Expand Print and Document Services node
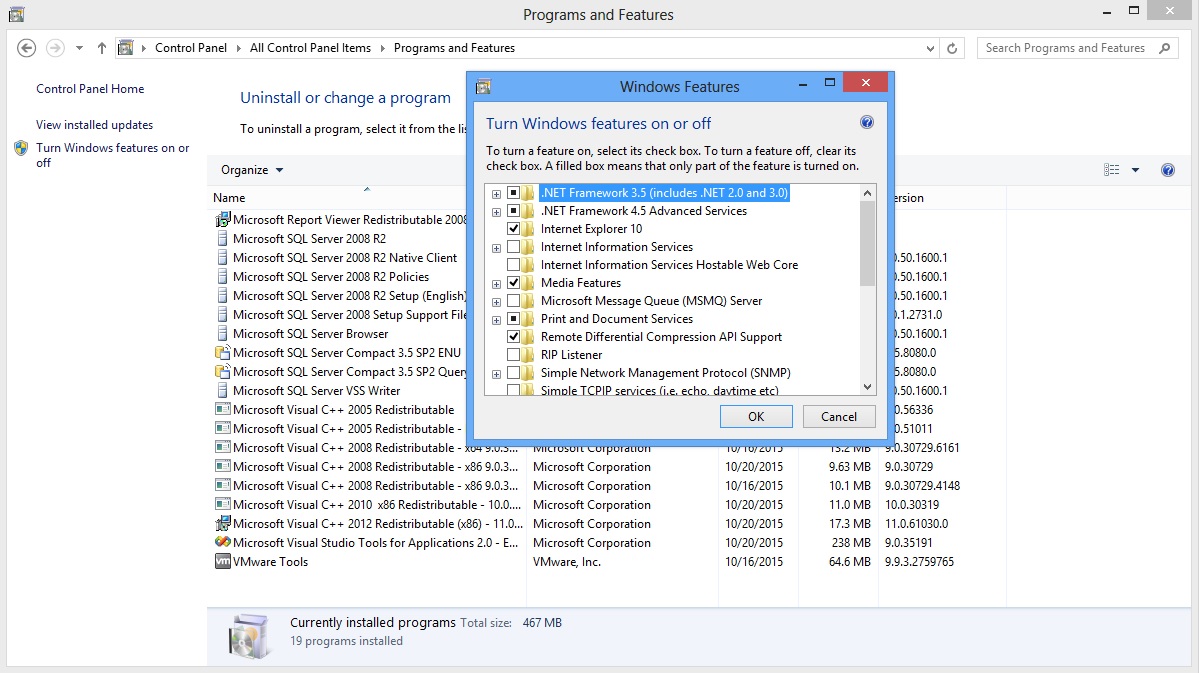Image resolution: width=1199 pixels, height=673 pixels. click(x=496, y=320)
